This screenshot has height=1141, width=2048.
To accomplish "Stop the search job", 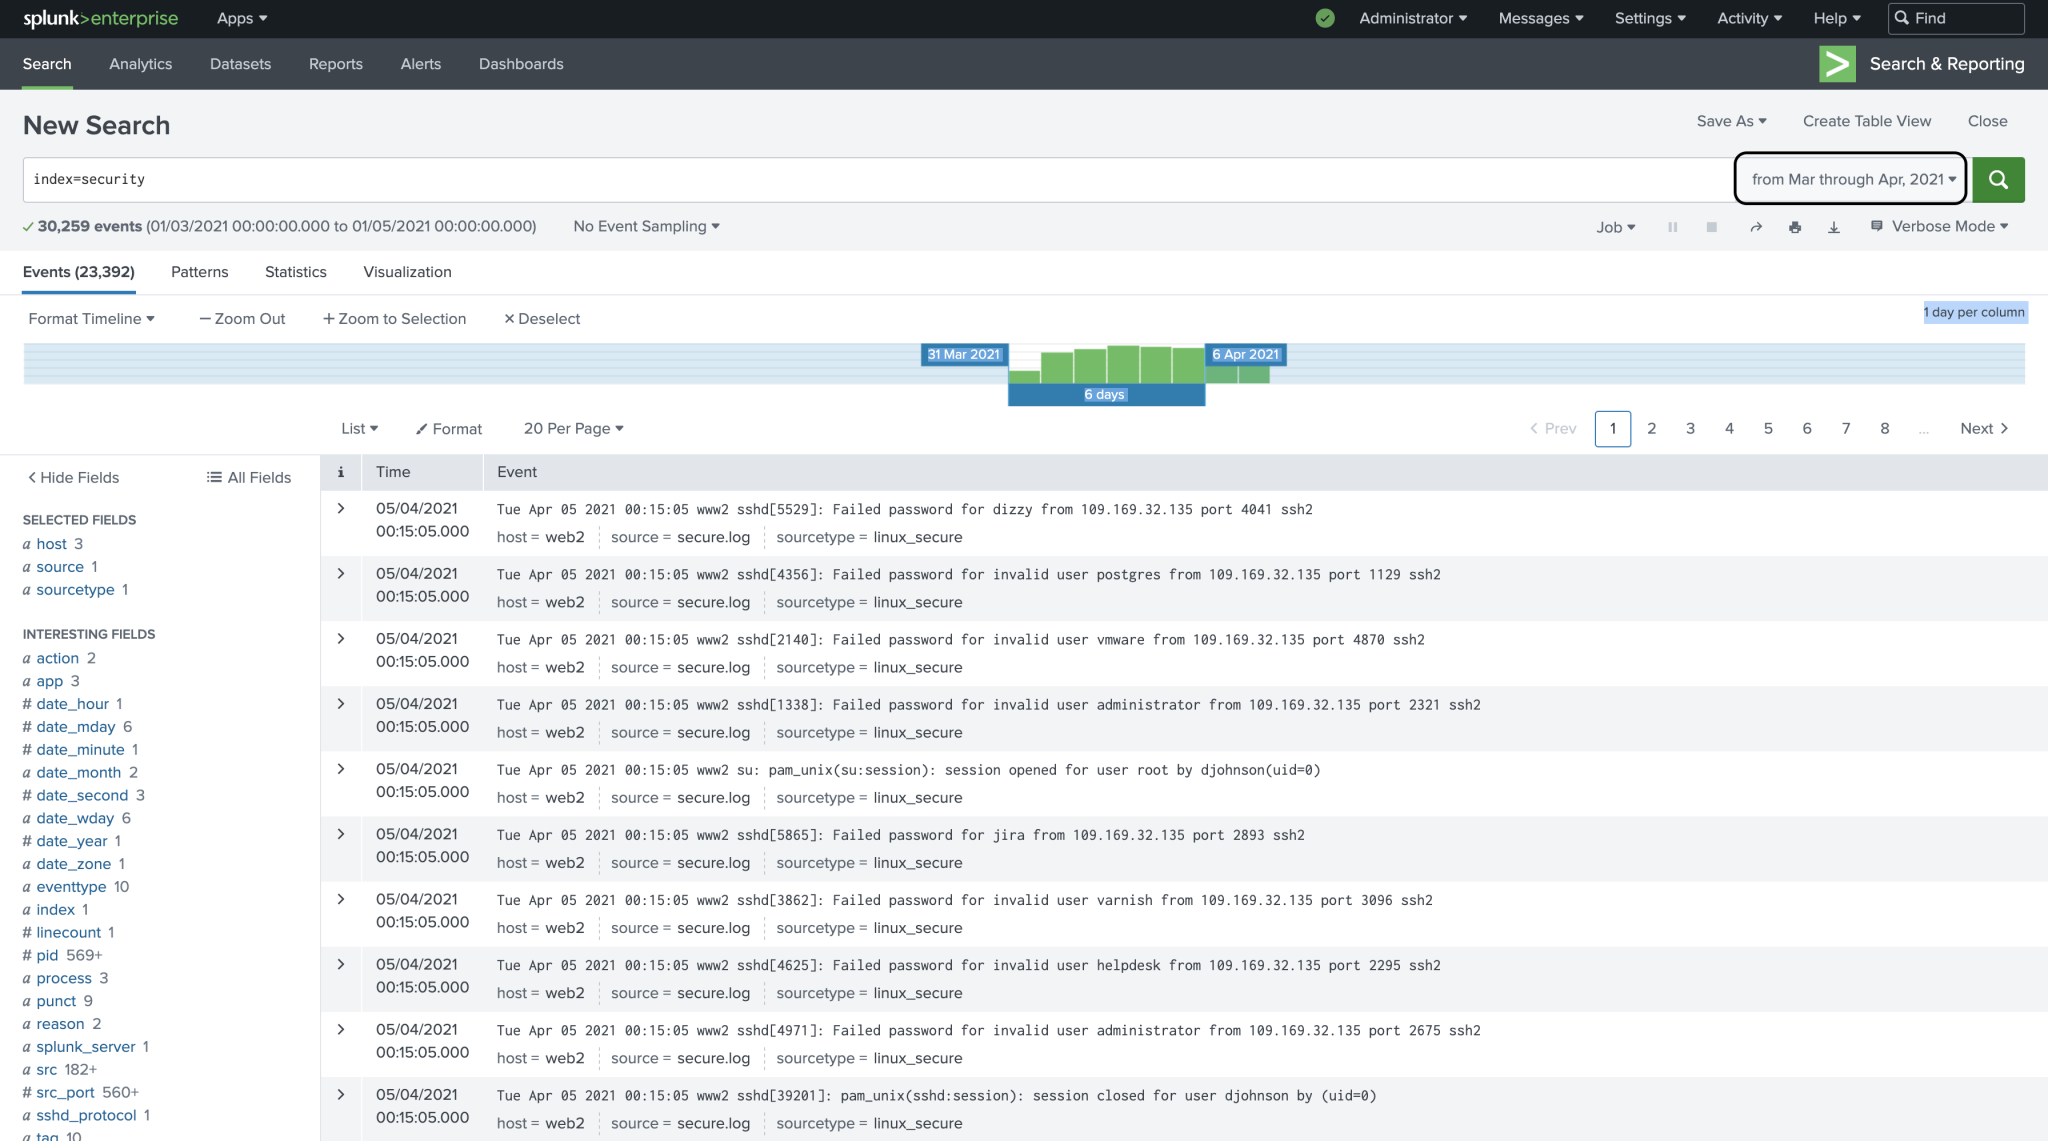I will point(1712,227).
